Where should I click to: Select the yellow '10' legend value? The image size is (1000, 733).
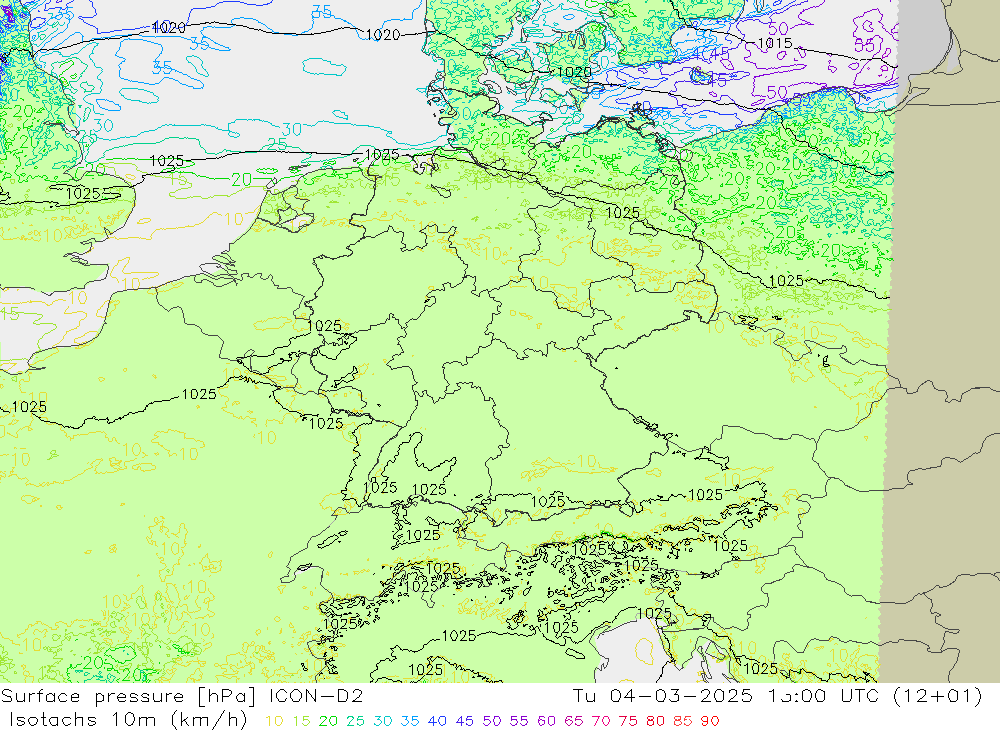(274, 721)
